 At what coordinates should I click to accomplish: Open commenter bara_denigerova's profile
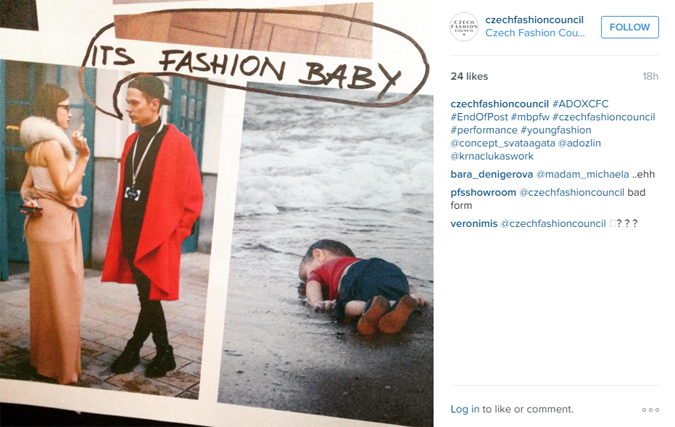pyautogui.click(x=492, y=174)
